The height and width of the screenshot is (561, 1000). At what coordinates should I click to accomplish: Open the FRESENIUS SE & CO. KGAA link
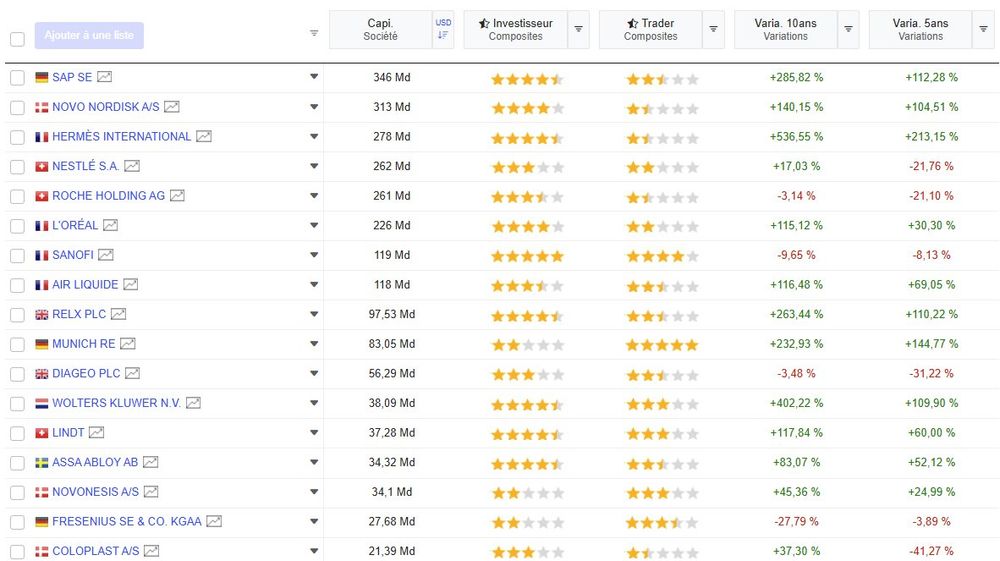pos(127,522)
